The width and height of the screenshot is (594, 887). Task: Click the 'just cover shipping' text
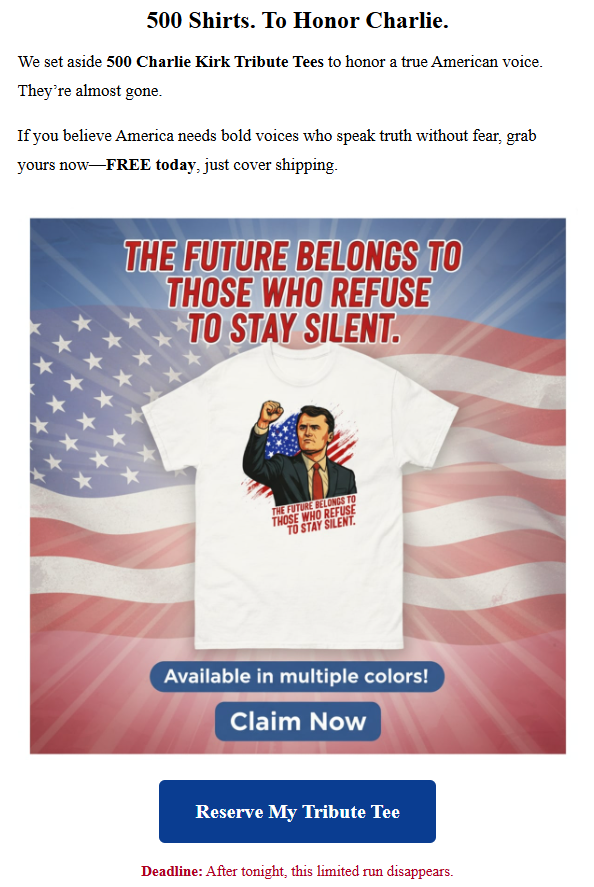270,165
